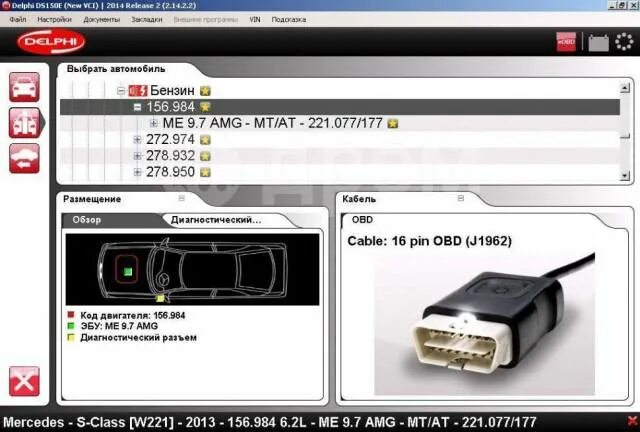Click green ECU marker on car diagram
This screenshot has height=432, width=640.
coord(128,272)
